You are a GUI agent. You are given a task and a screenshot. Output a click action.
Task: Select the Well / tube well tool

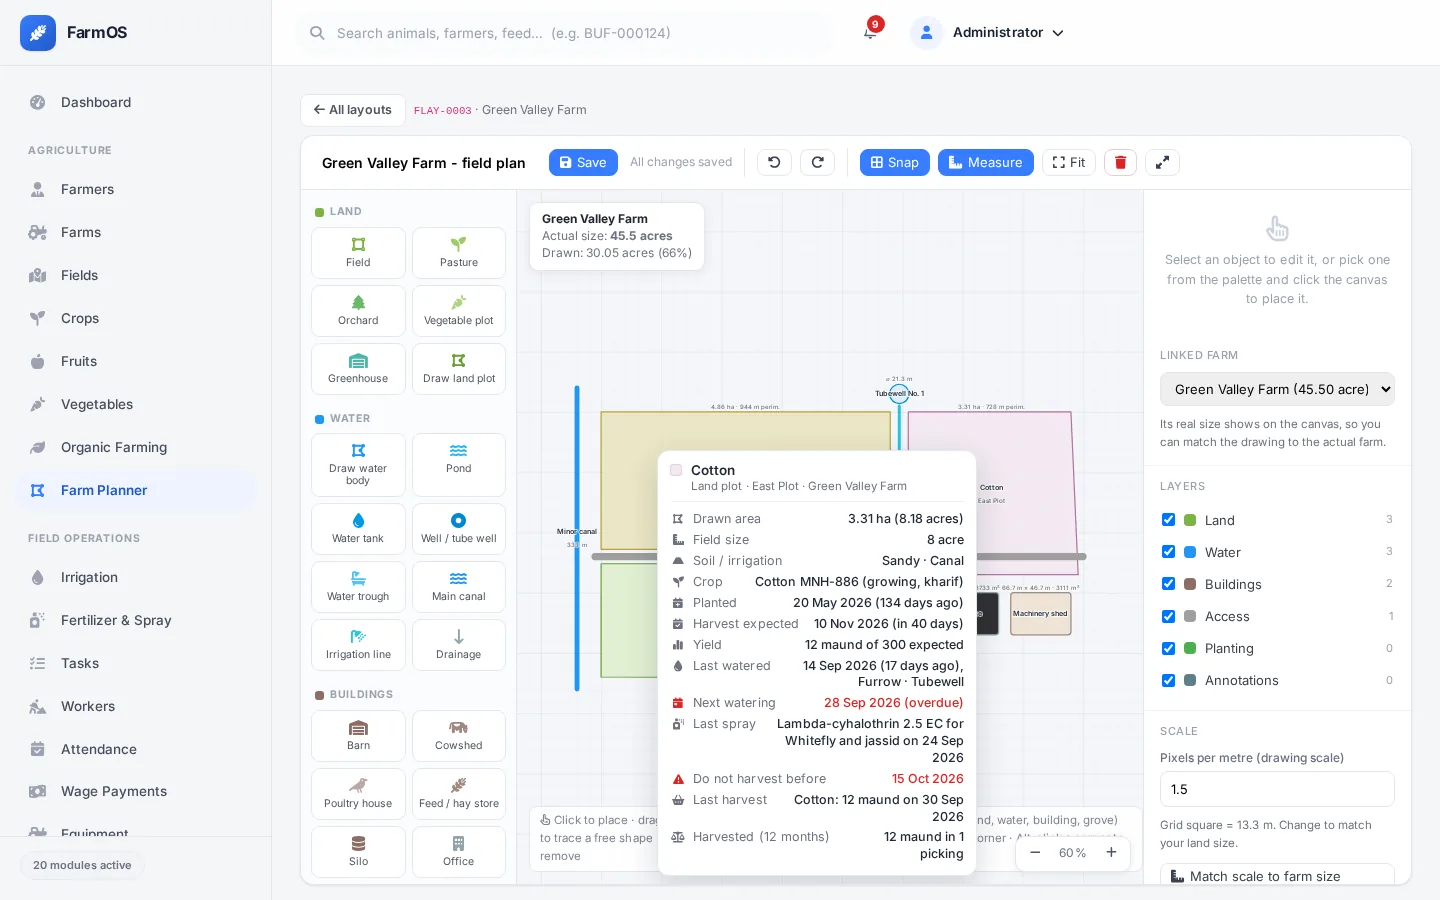[459, 529]
